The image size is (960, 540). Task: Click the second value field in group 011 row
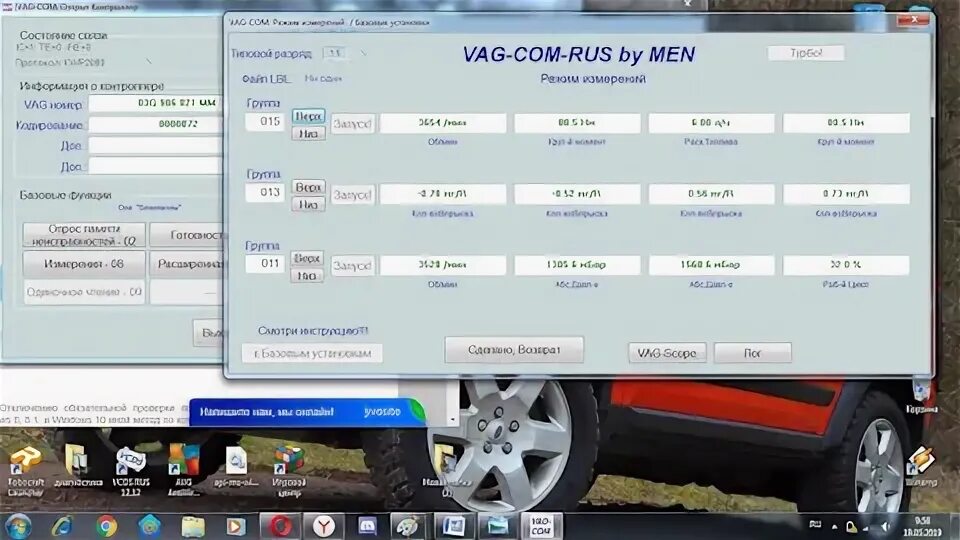(x=577, y=265)
